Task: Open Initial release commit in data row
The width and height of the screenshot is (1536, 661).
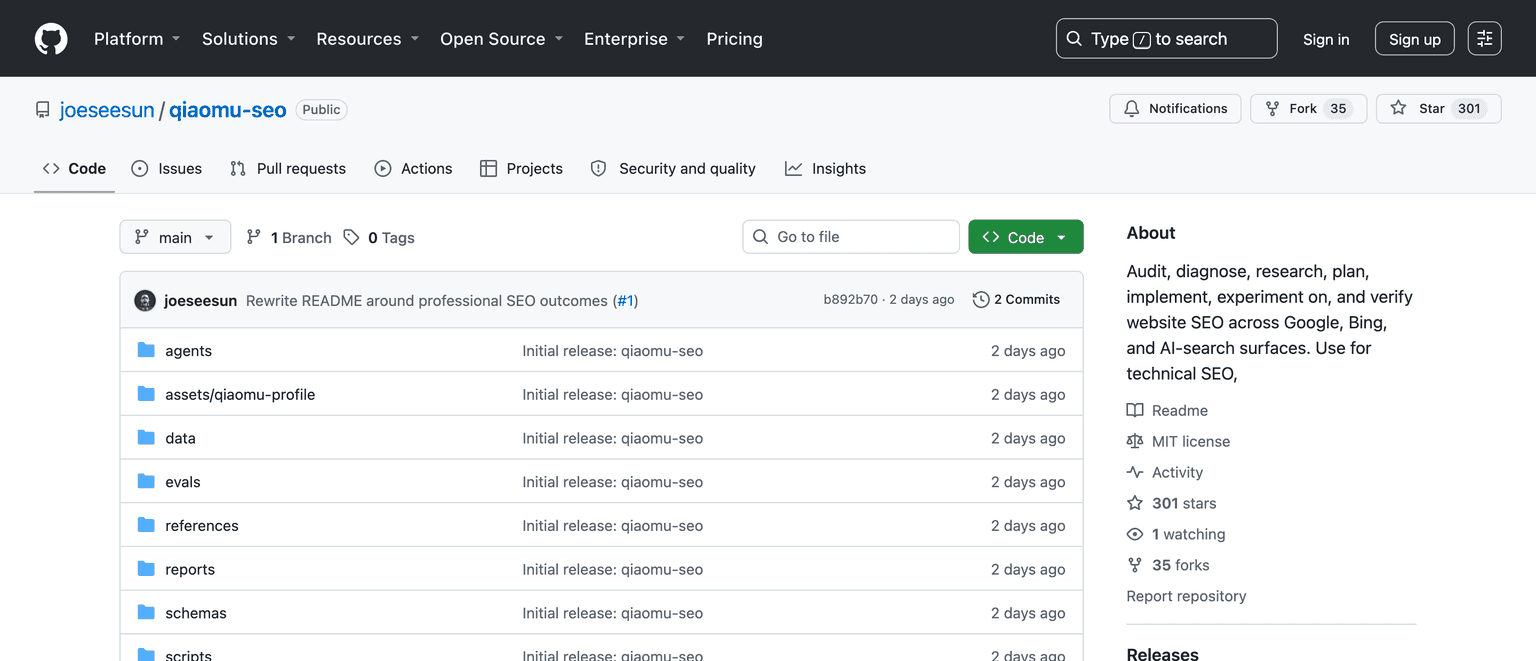Action: click(x=612, y=438)
